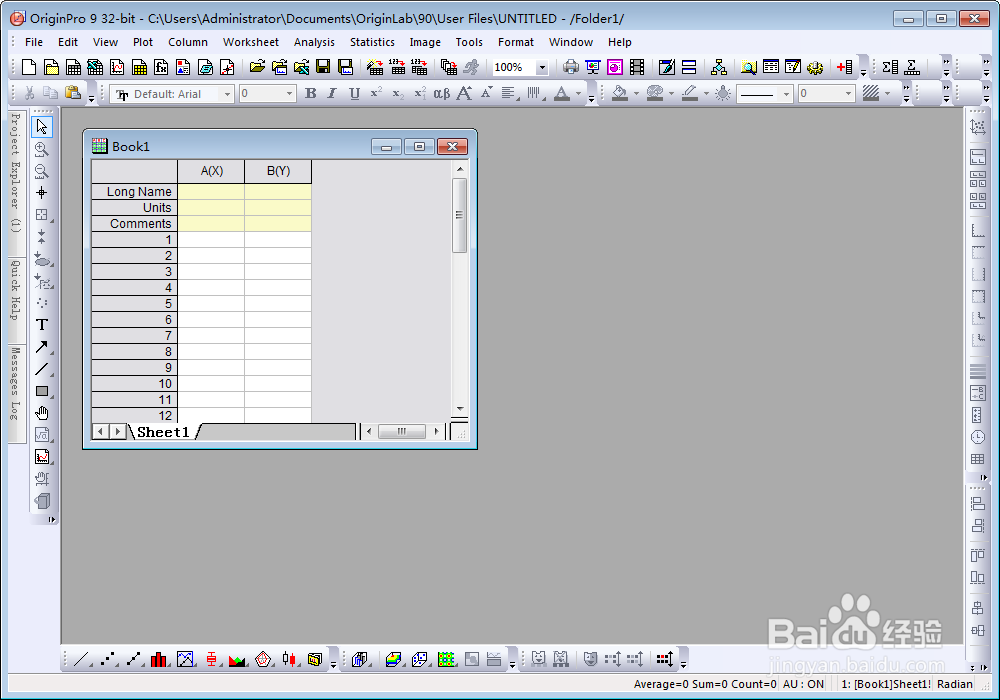The image size is (1000, 700).
Task: Select the Text tool
Action: click(x=41, y=324)
